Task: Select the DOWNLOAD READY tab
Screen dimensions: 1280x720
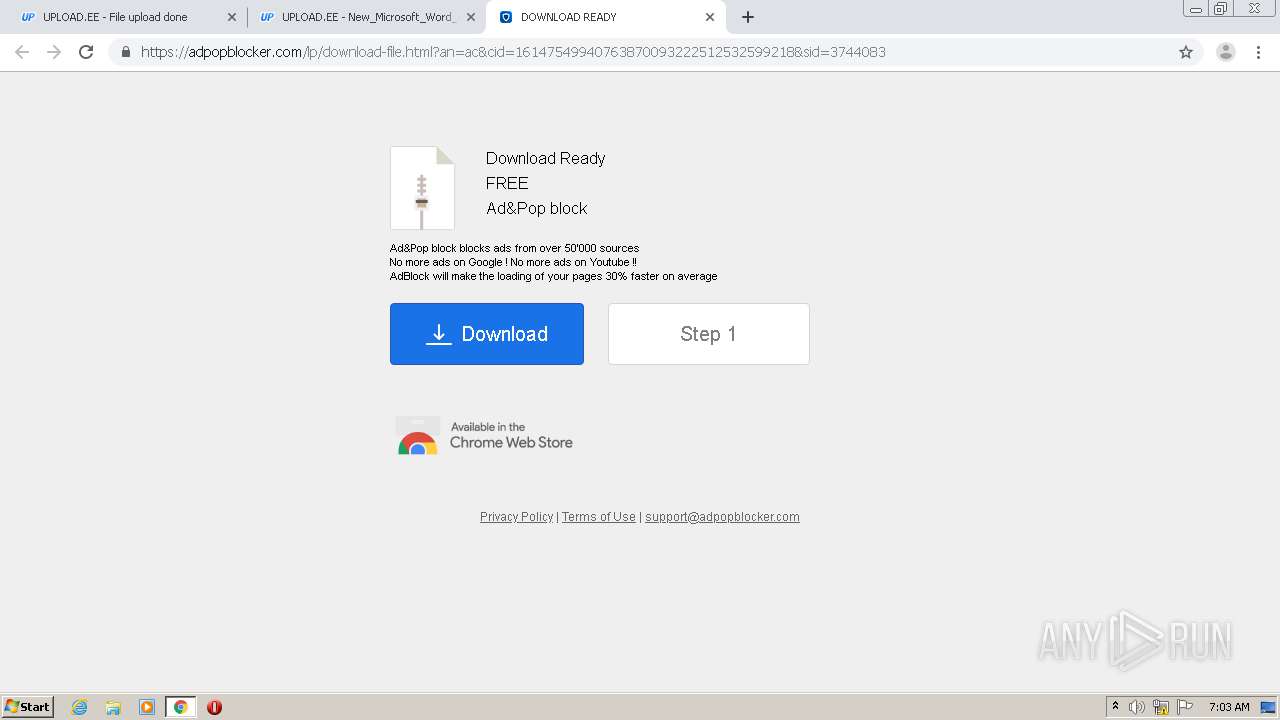Action: click(606, 17)
